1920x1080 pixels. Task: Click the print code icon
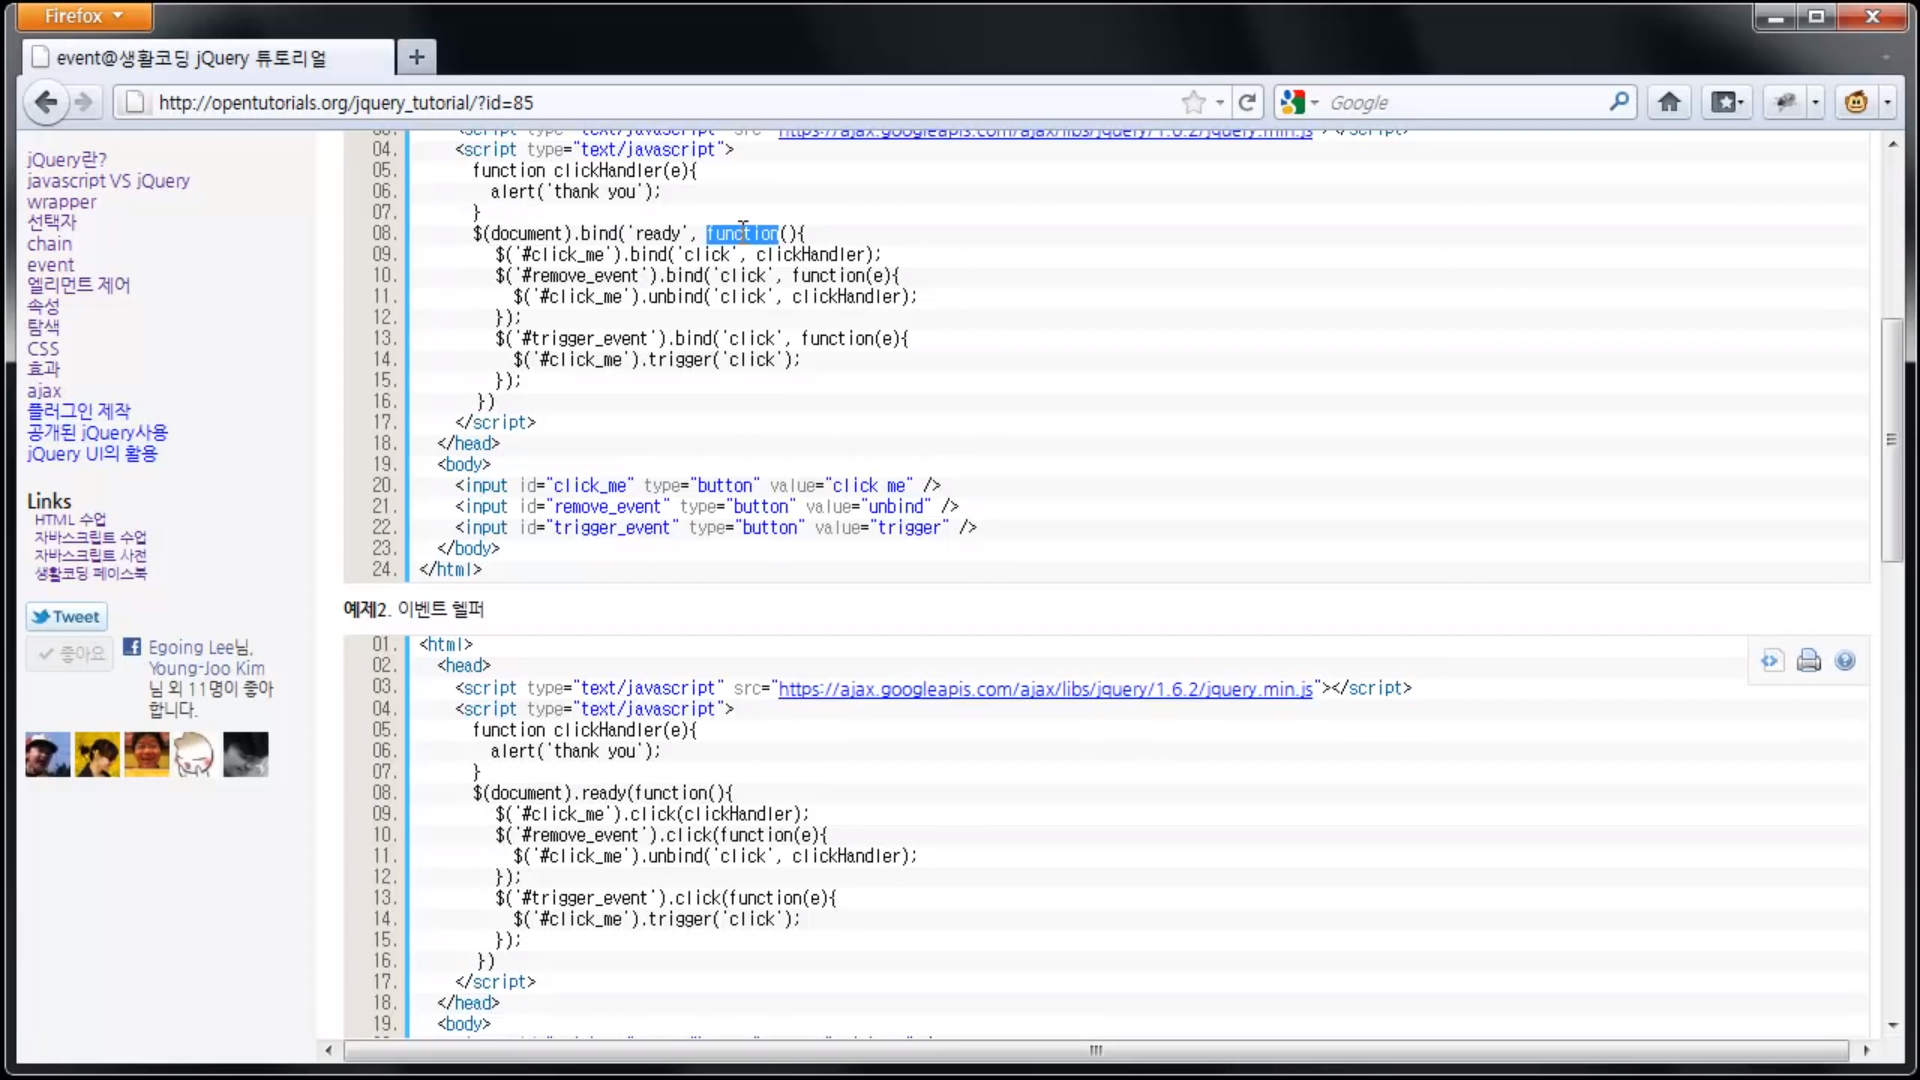(x=1808, y=661)
